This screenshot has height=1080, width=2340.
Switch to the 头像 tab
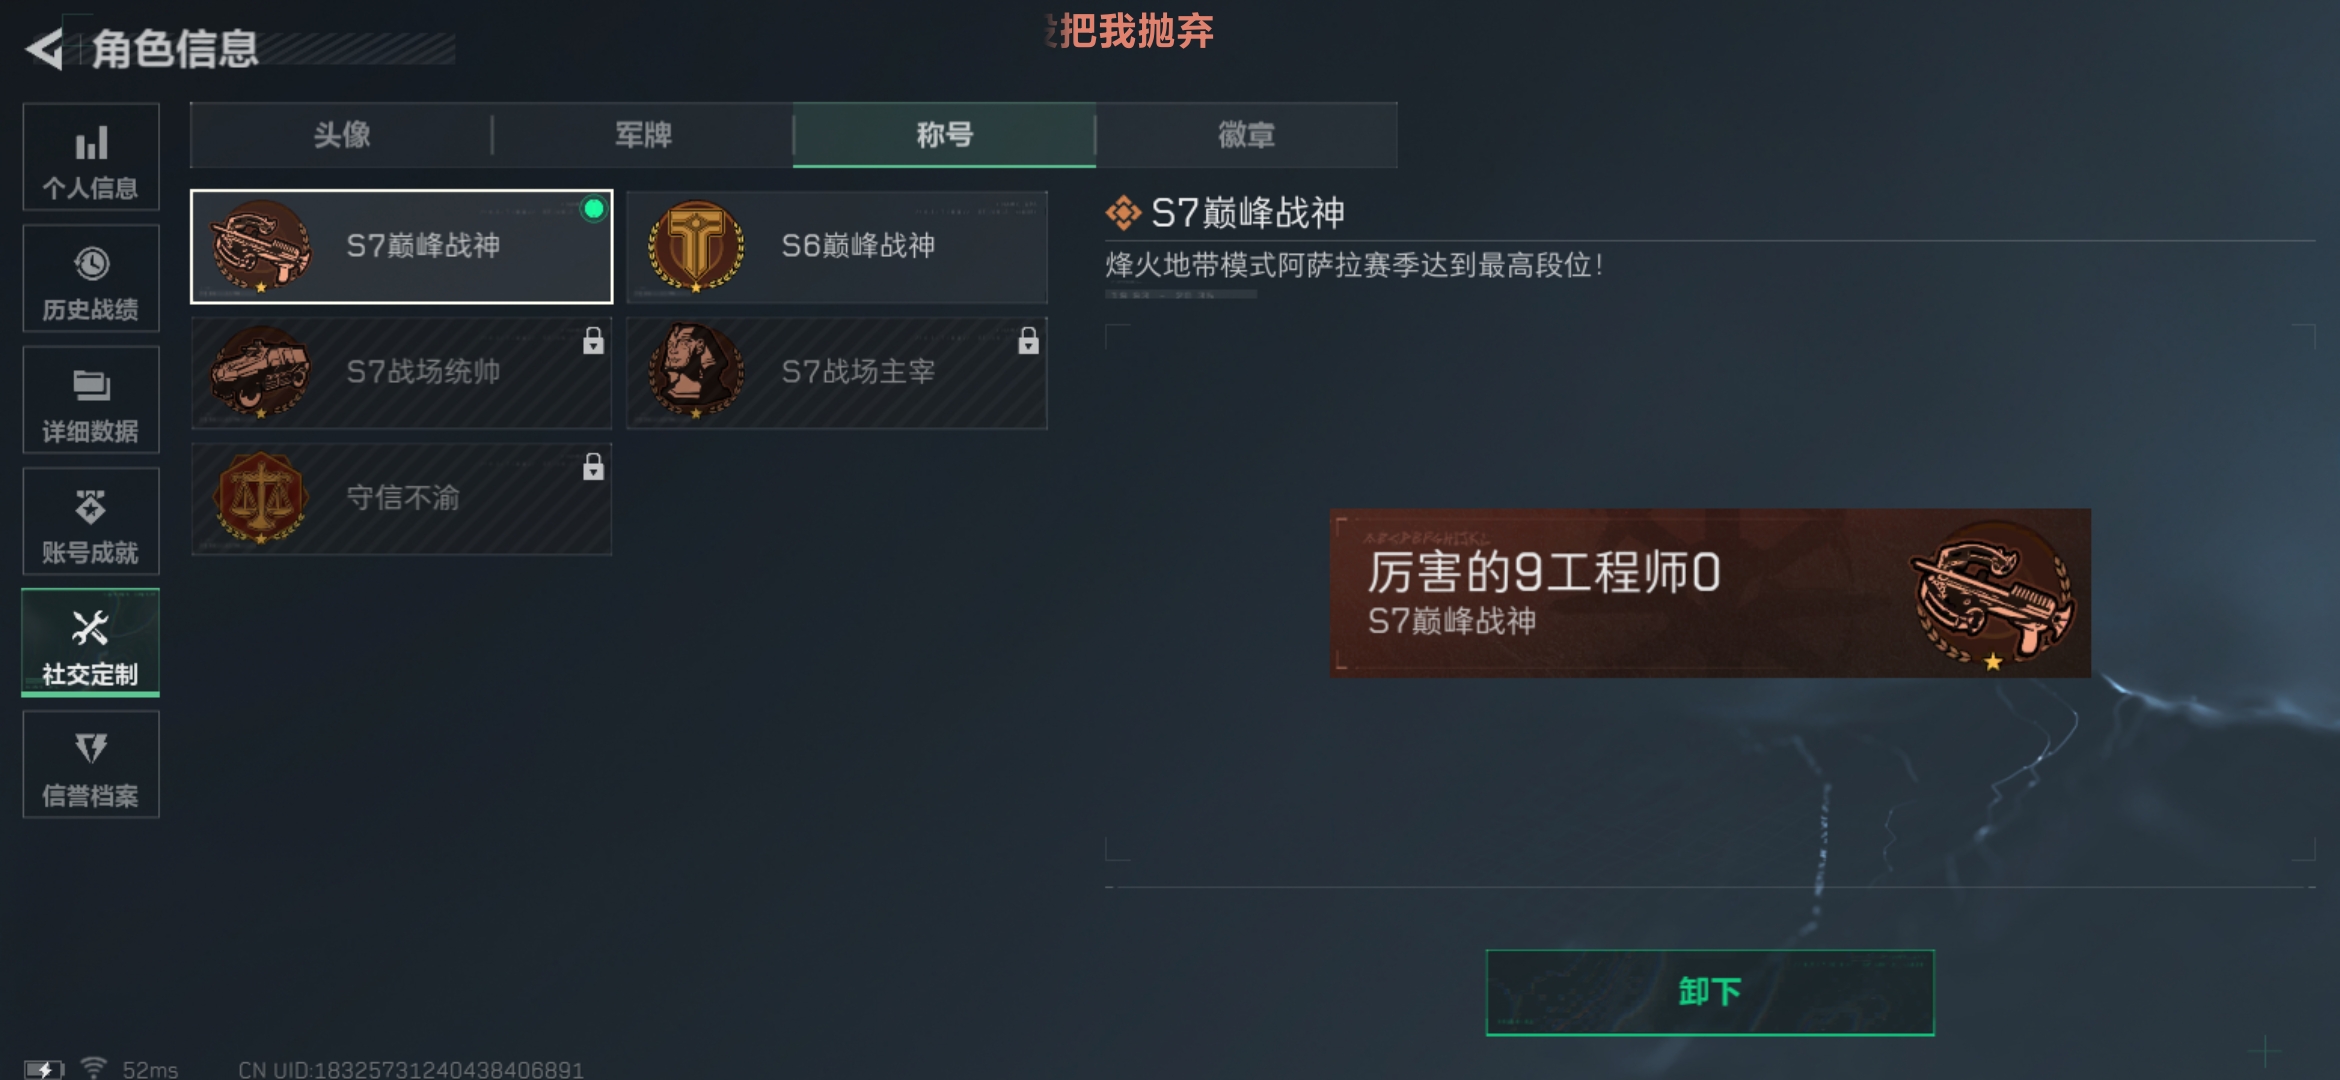[x=341, y=135]
